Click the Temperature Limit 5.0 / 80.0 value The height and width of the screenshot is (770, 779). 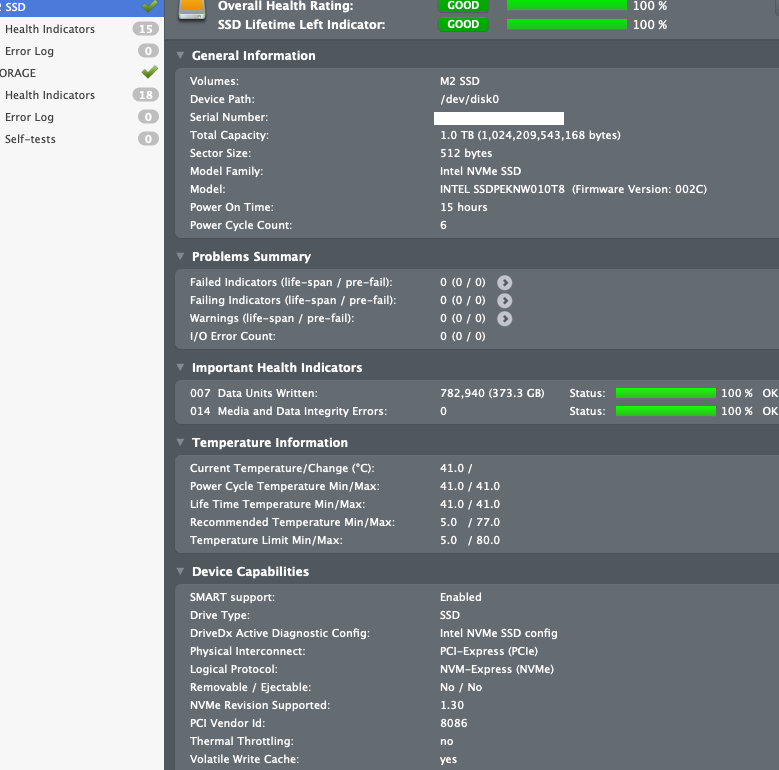[470, 540]
